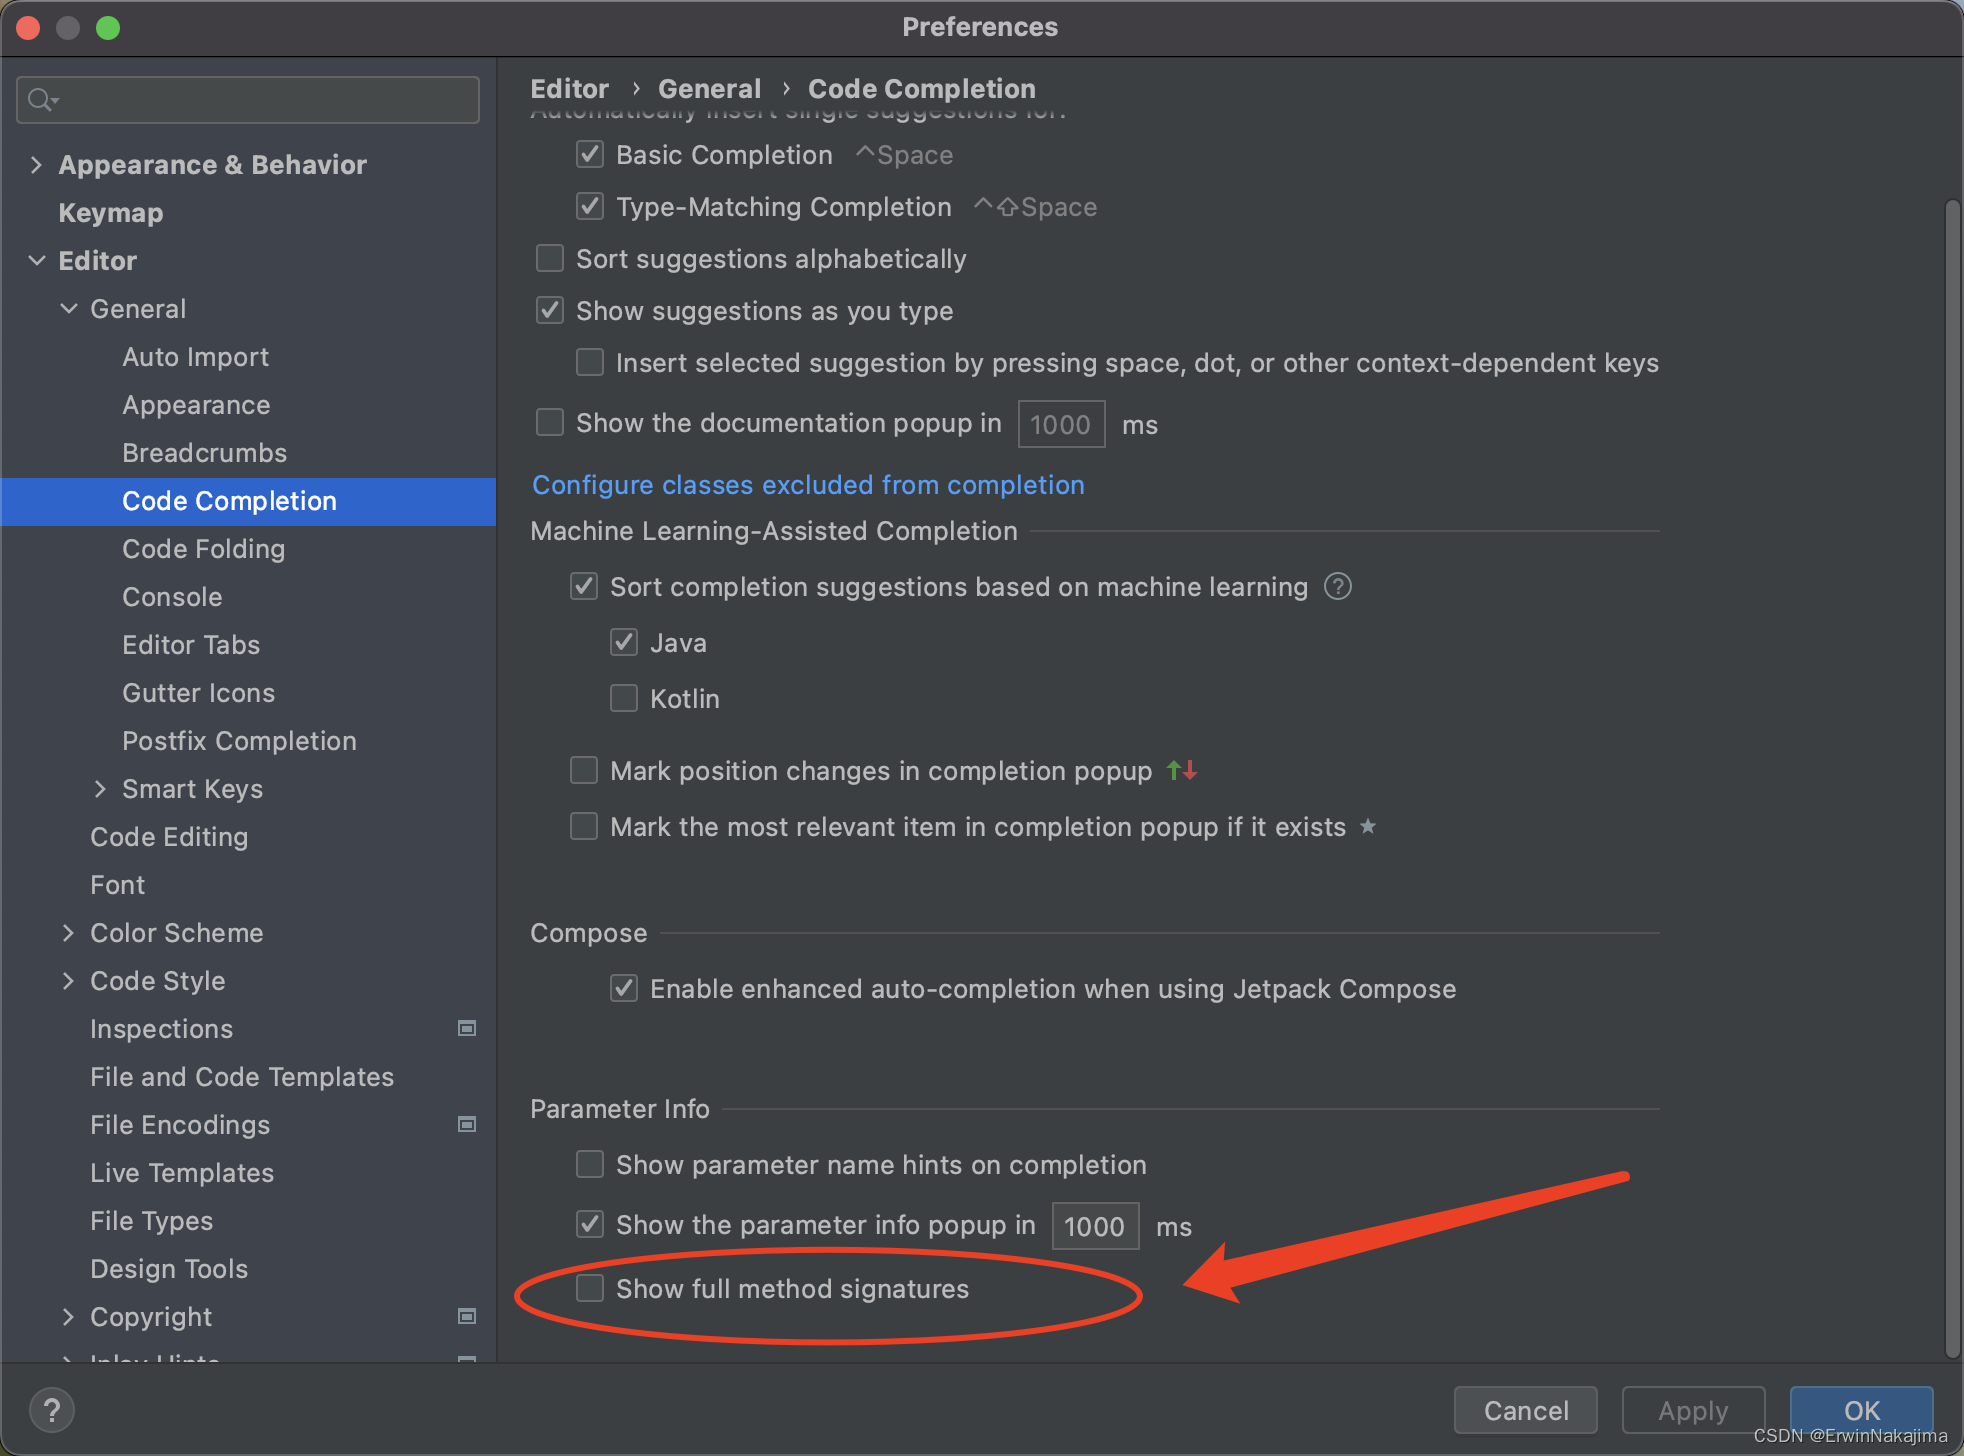Click the Cancel button

pyautogui.click(x=1526, y=1410)
